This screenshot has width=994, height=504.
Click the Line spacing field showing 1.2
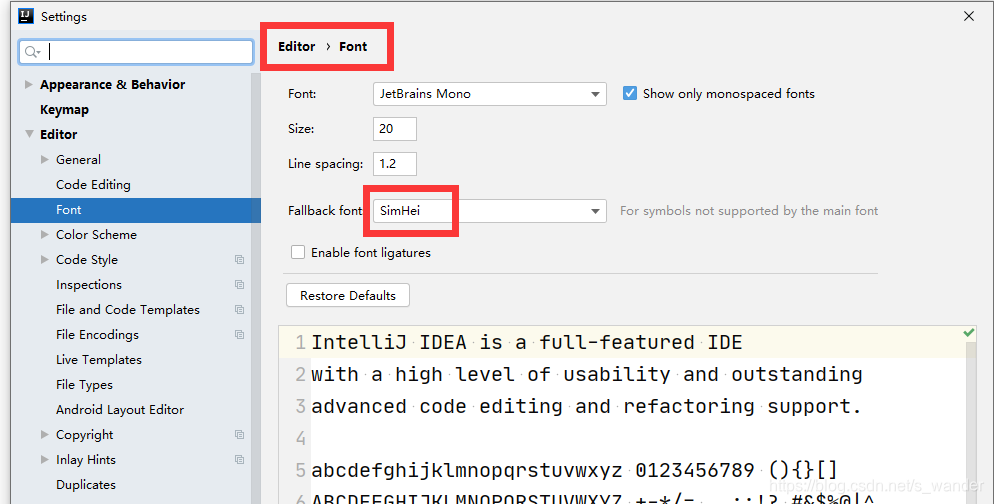coord(394,164)
